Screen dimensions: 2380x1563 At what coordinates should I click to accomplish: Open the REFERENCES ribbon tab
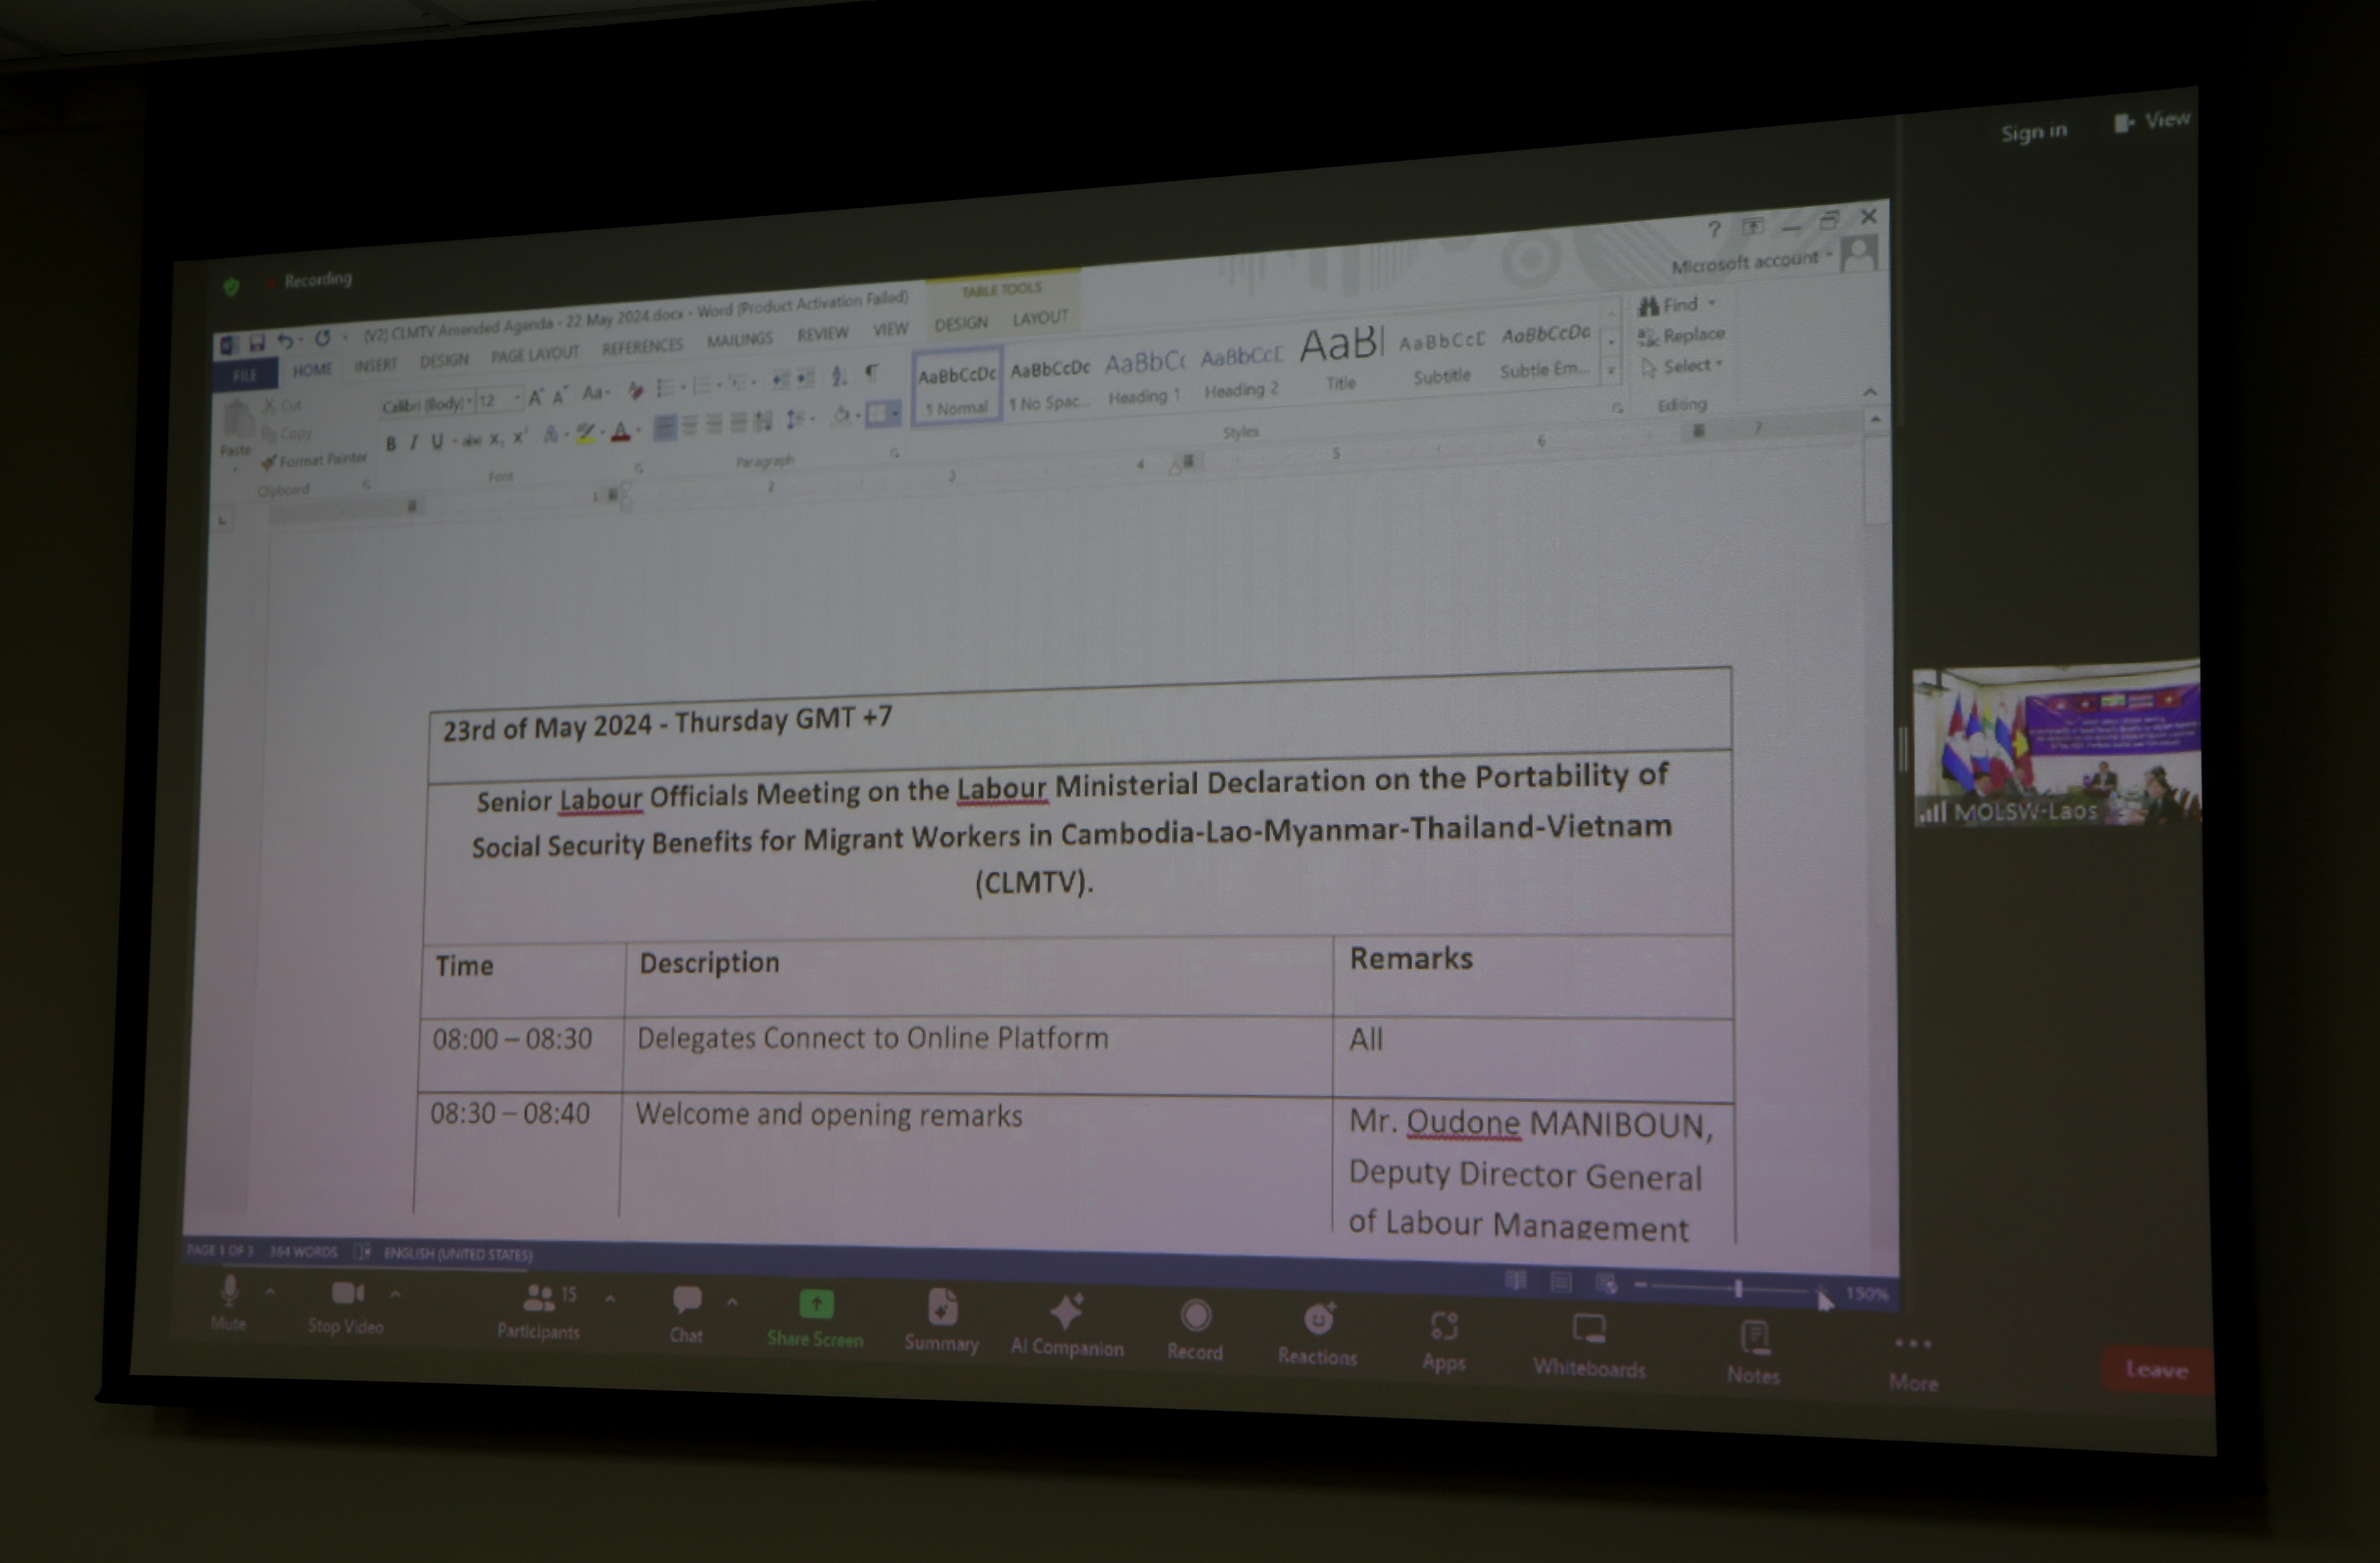pos(642,347)
